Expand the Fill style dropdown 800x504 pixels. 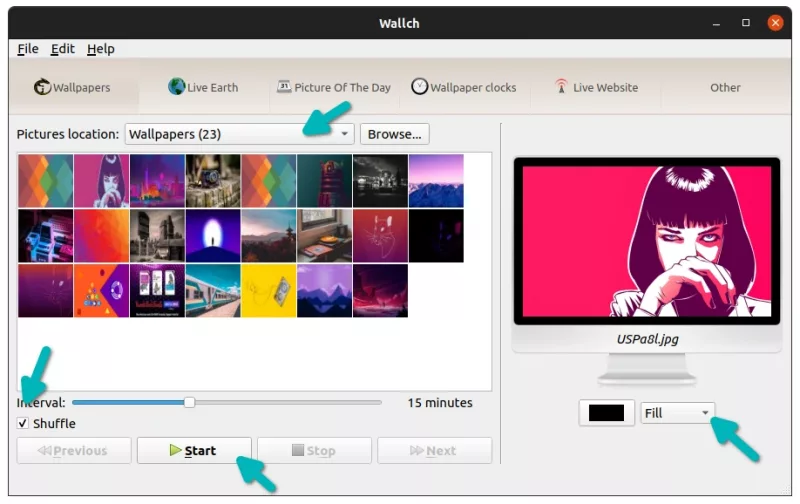click(677, 413)
